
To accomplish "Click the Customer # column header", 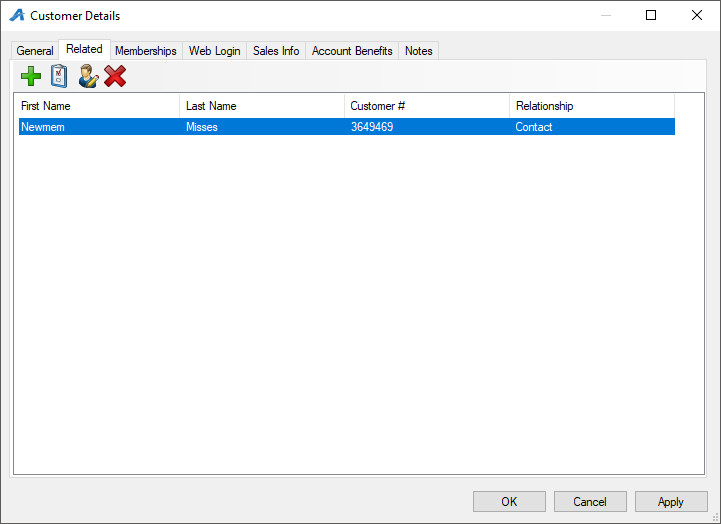I will 427,106.
